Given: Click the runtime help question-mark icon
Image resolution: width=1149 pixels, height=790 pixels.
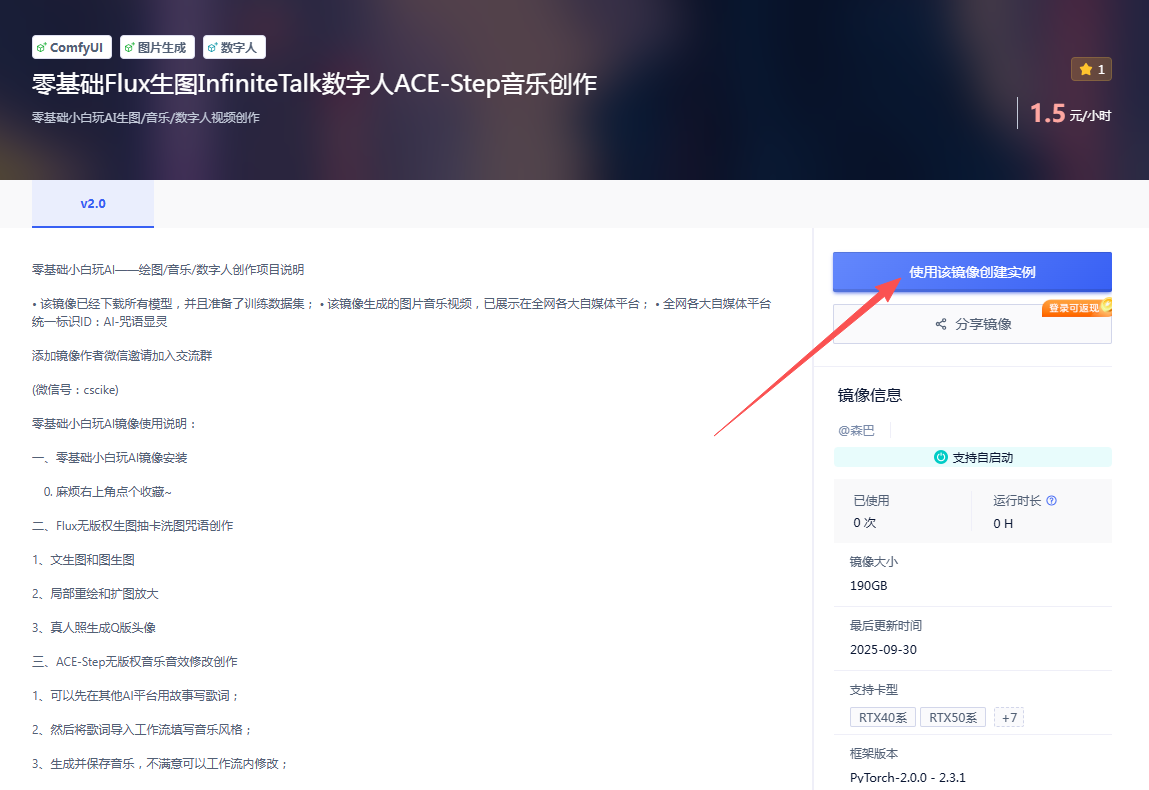Looking at the screenshot, I should (1052, 501).
